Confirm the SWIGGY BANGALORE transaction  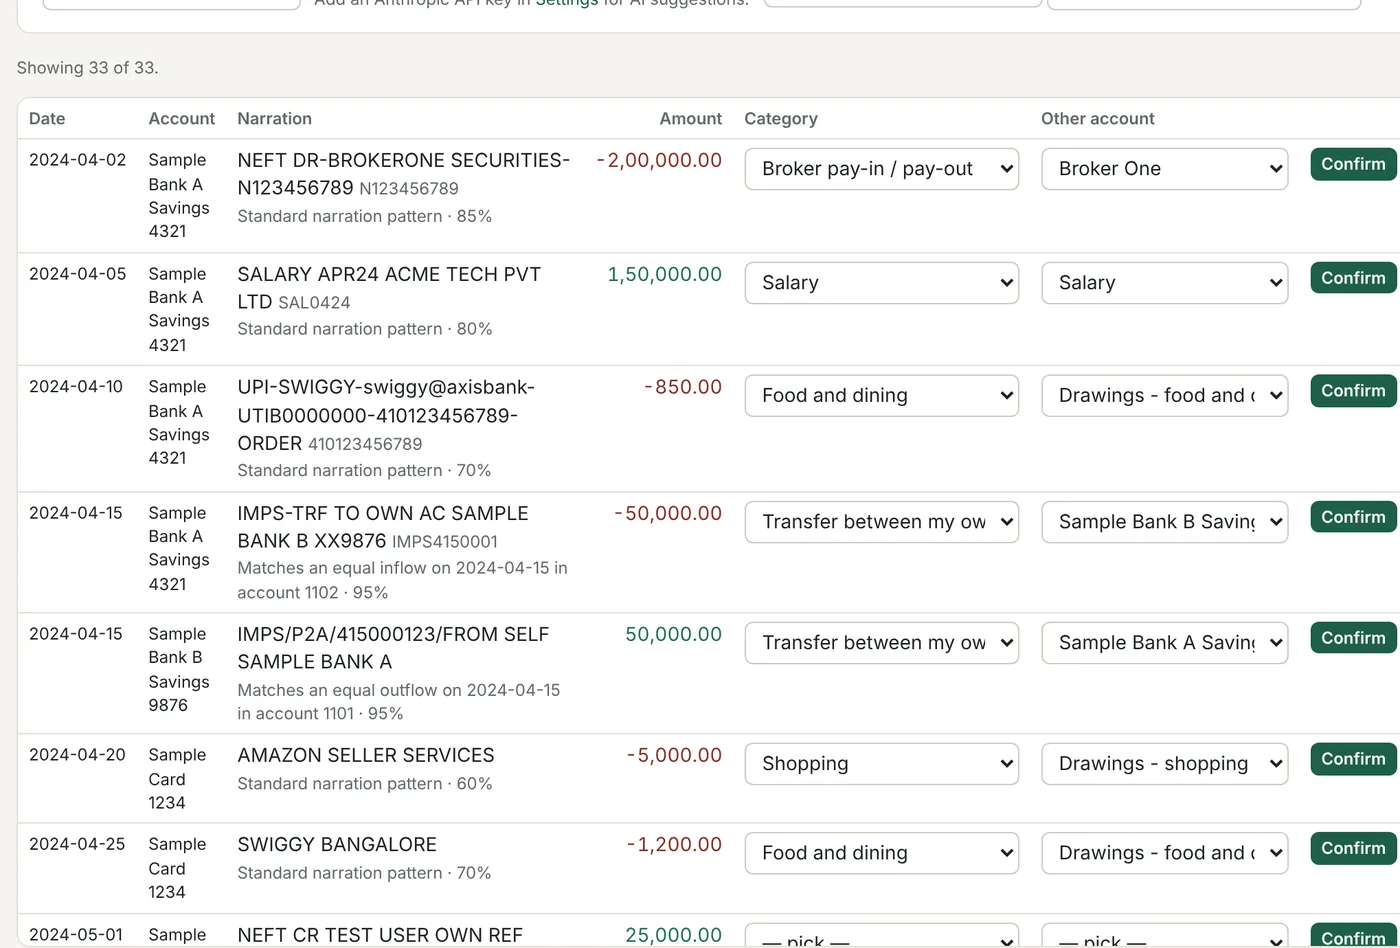tap(1355, 848)
